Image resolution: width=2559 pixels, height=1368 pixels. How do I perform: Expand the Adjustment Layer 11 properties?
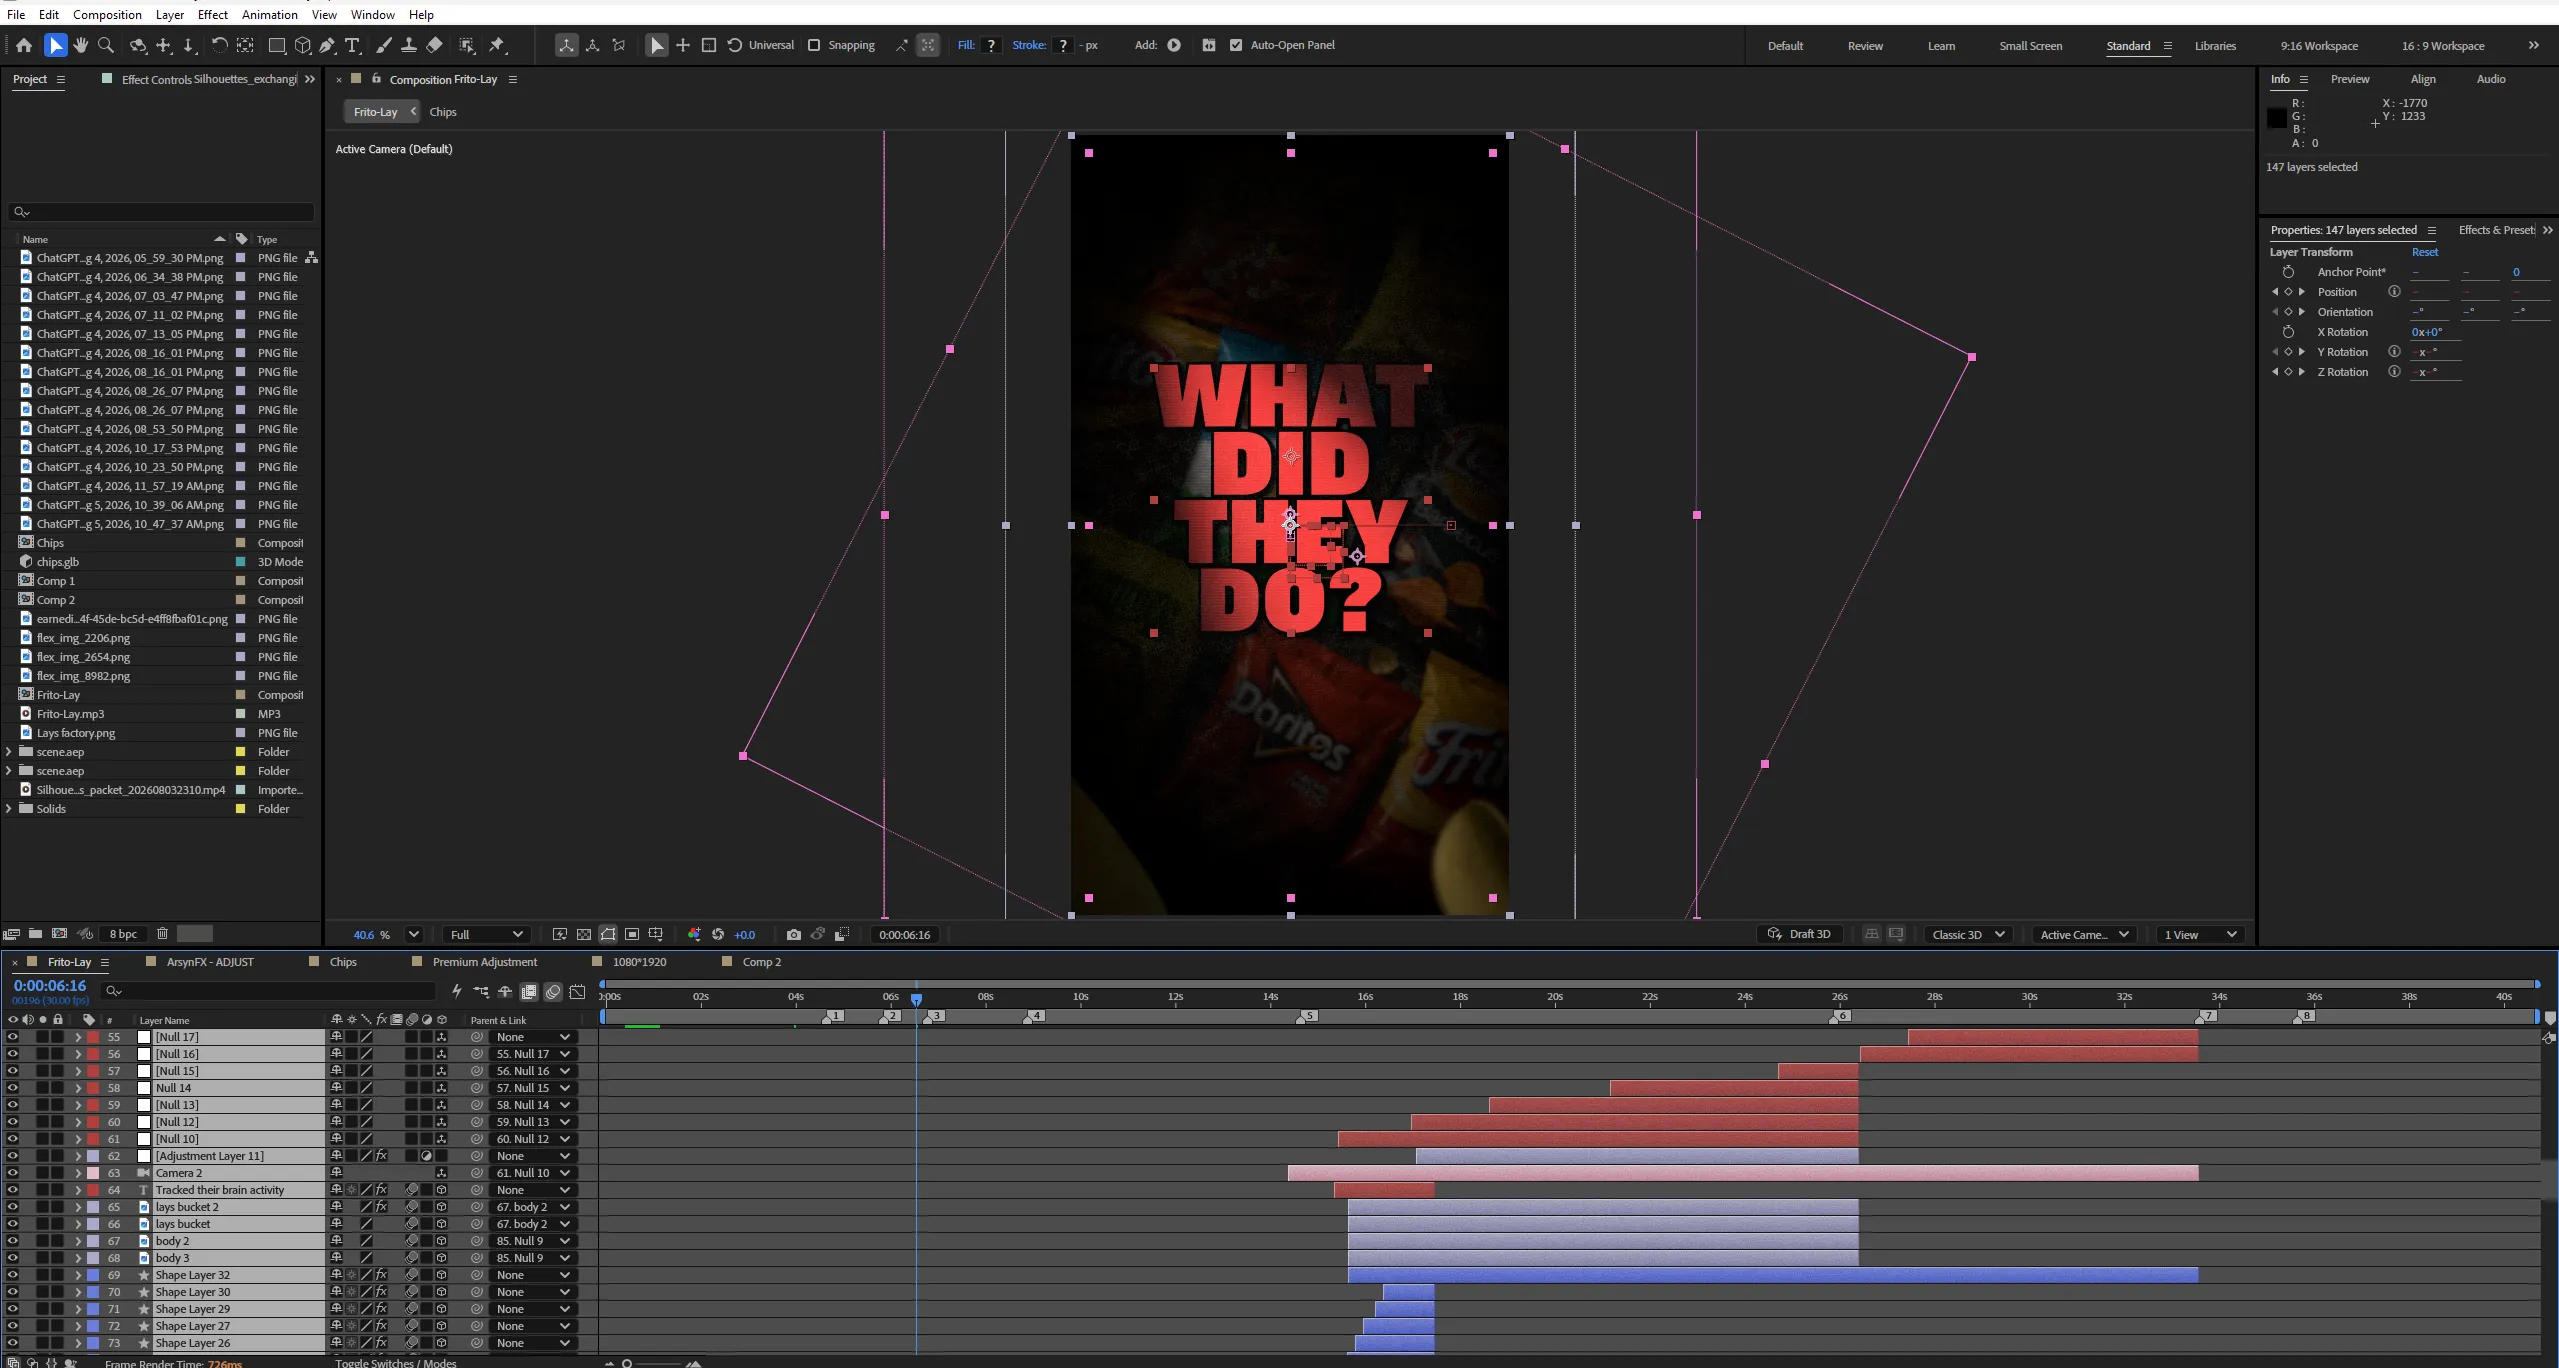point(78,1156)
